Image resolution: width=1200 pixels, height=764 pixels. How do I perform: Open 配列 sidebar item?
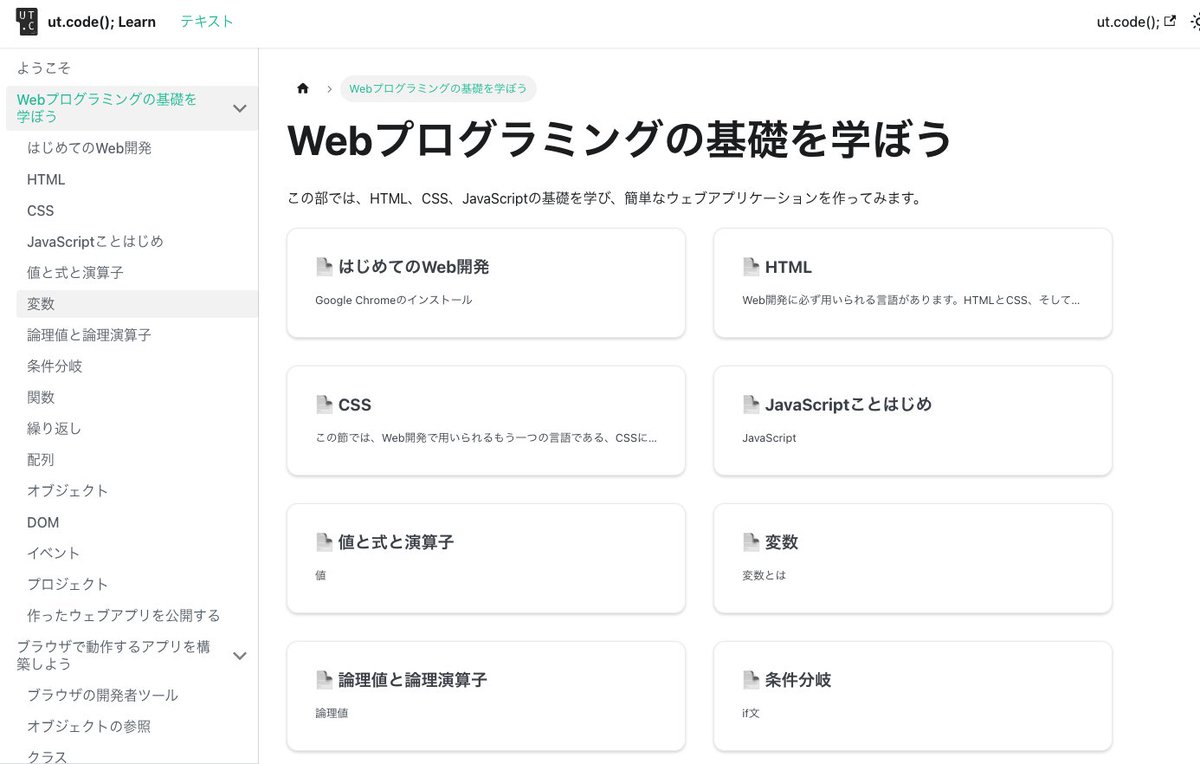41,460
